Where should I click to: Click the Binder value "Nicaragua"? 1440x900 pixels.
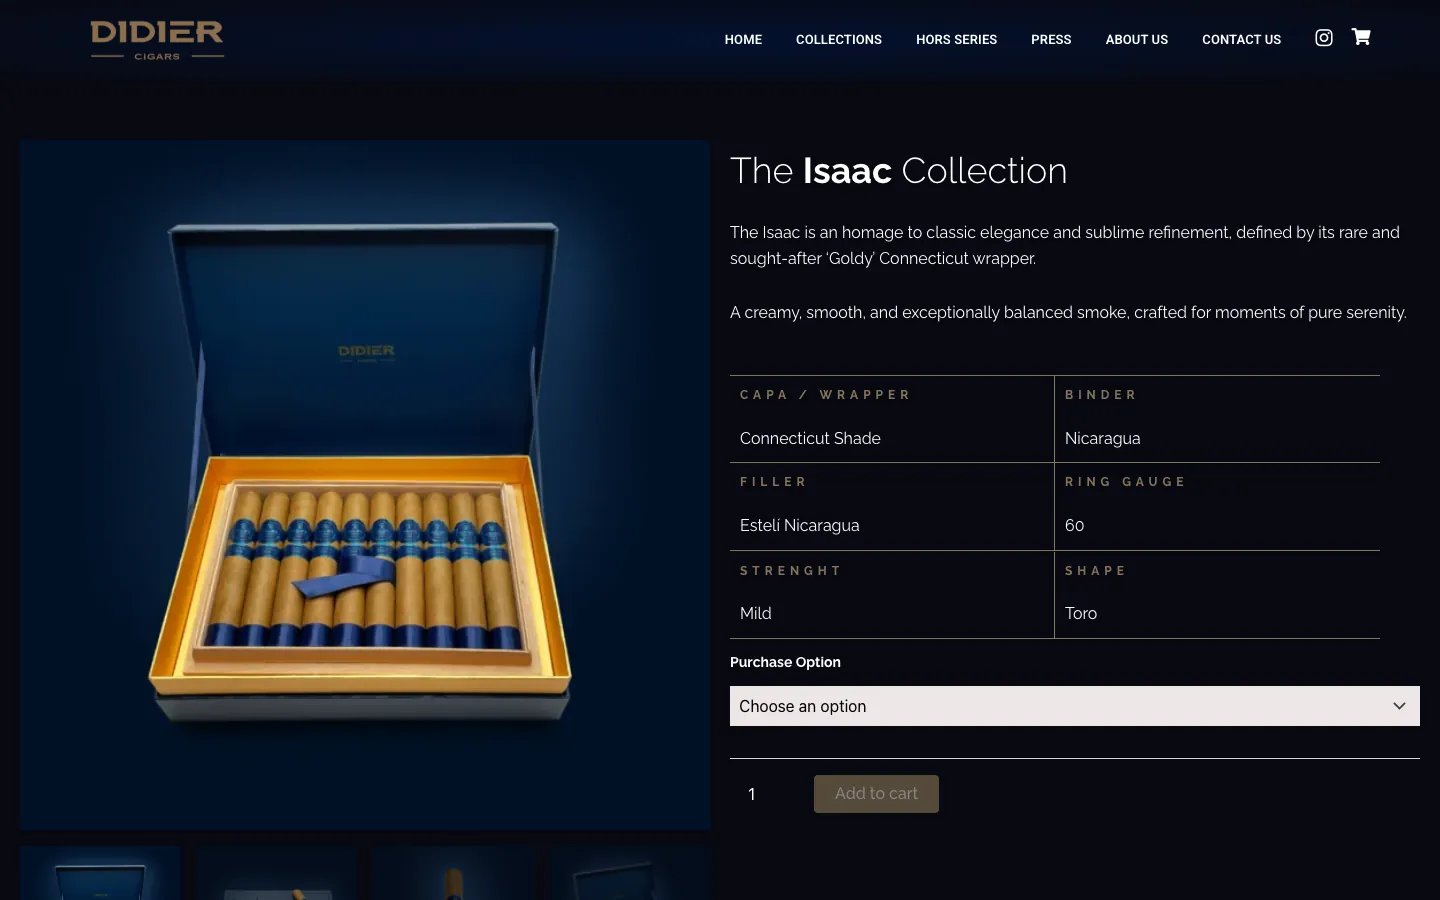[1102, 438]
